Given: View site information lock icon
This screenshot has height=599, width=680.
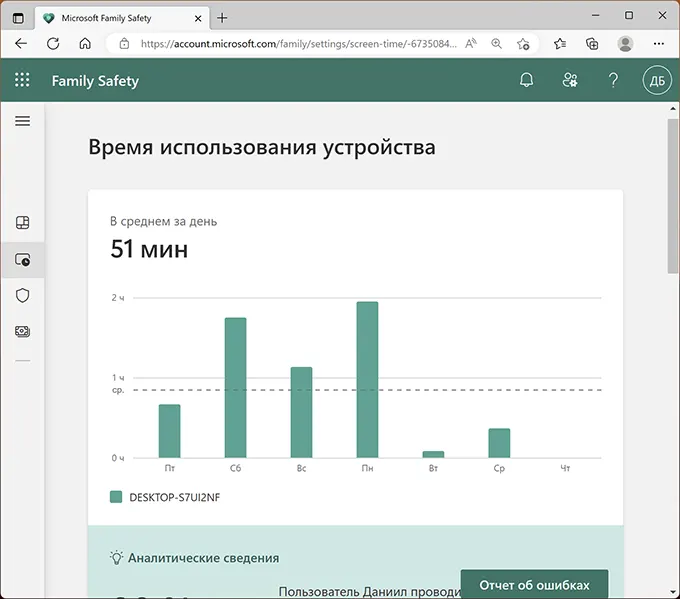Looking at the screenshot, I should click(x=124, y=43).
